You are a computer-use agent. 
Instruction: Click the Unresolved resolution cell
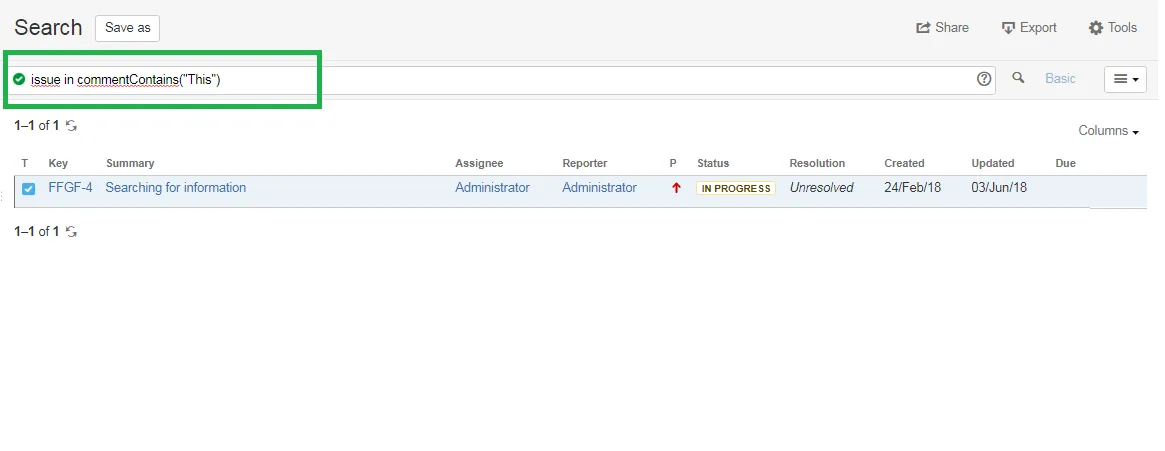[x=822, y=188]
